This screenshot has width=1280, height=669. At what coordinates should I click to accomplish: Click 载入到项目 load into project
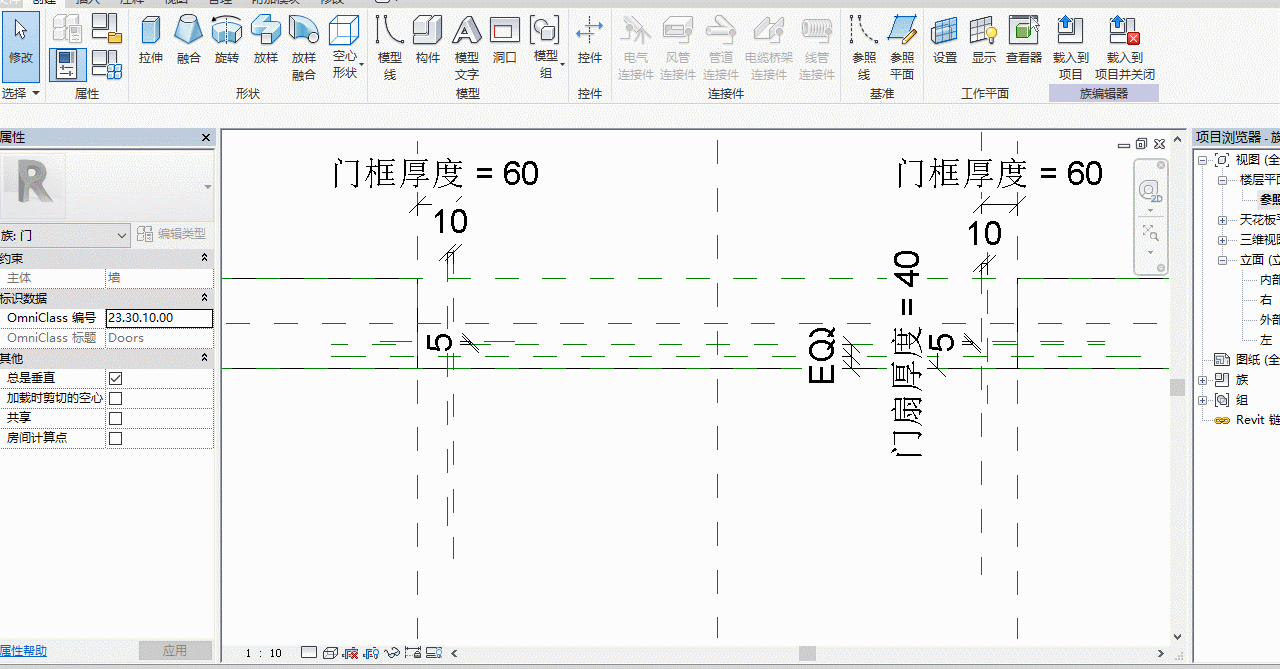click(x=1071, y=48)
